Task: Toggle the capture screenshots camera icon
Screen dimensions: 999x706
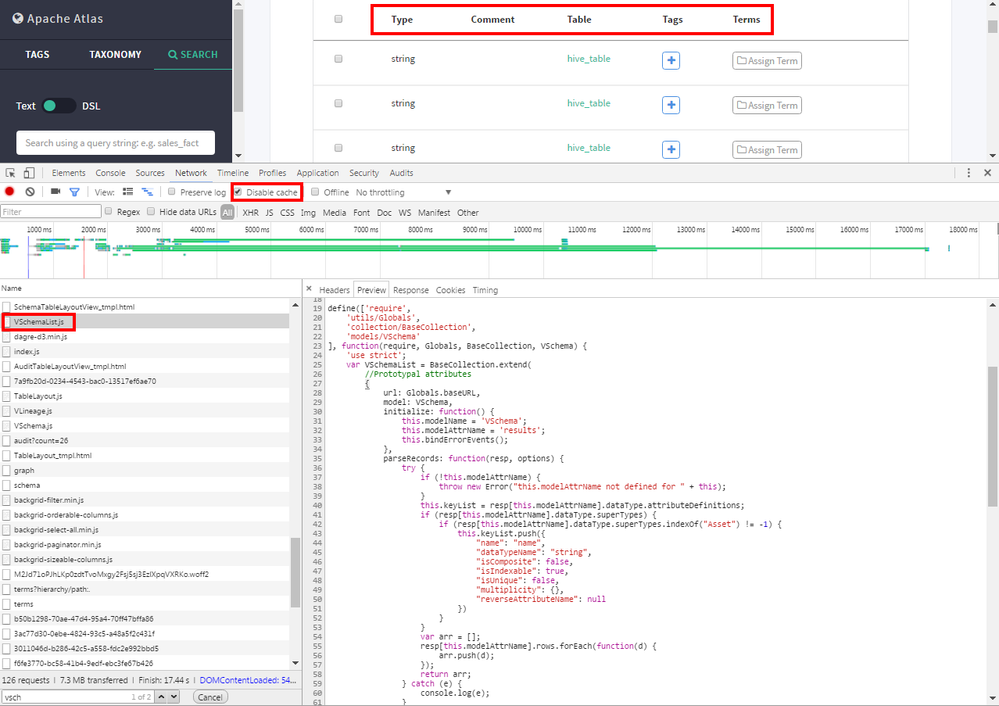Action: click(56, 192)
